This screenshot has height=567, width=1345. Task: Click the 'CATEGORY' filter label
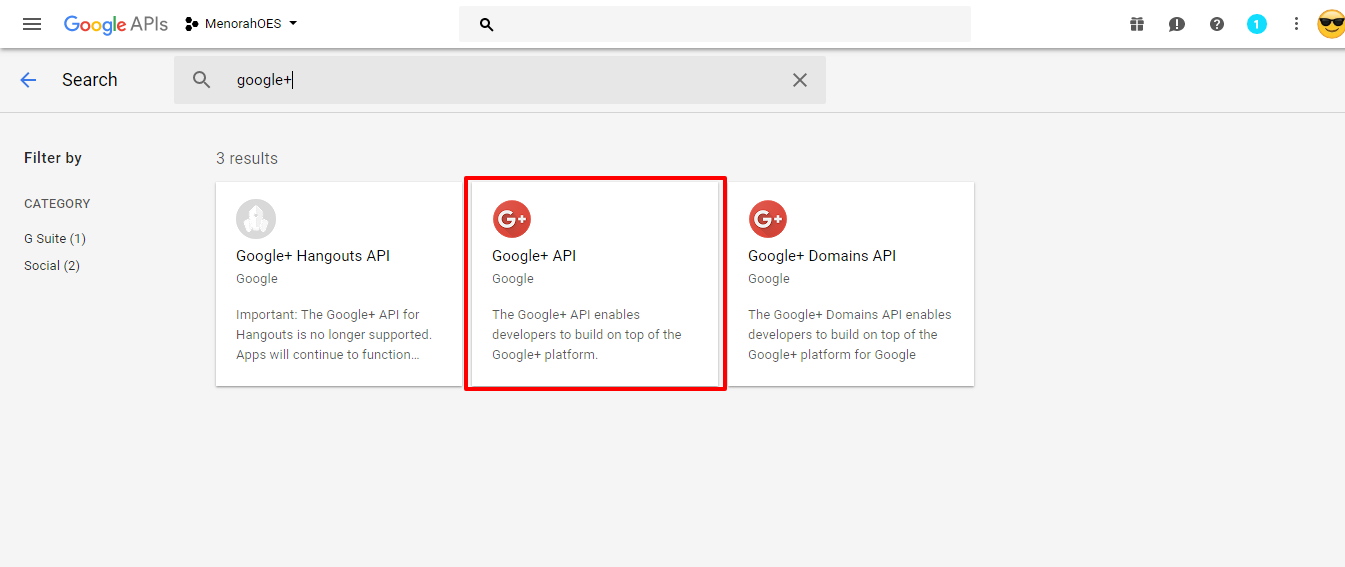pos(57,204)
